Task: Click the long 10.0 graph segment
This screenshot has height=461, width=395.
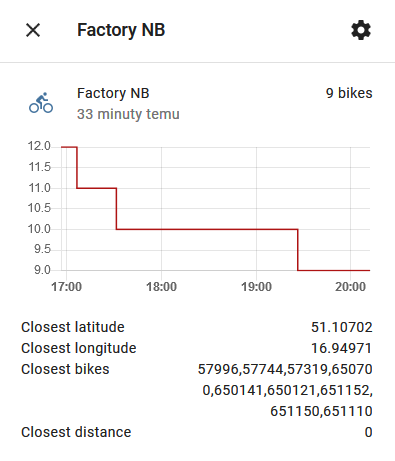Action: click(x=207, y=229)
